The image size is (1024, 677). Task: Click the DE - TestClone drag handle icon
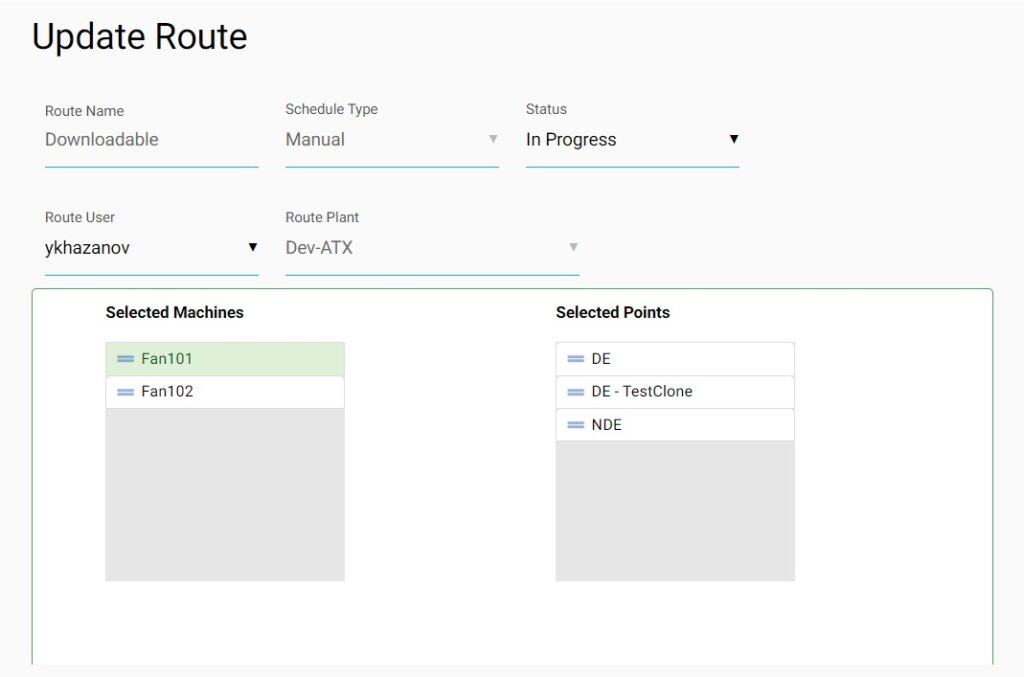click(575, 392)
